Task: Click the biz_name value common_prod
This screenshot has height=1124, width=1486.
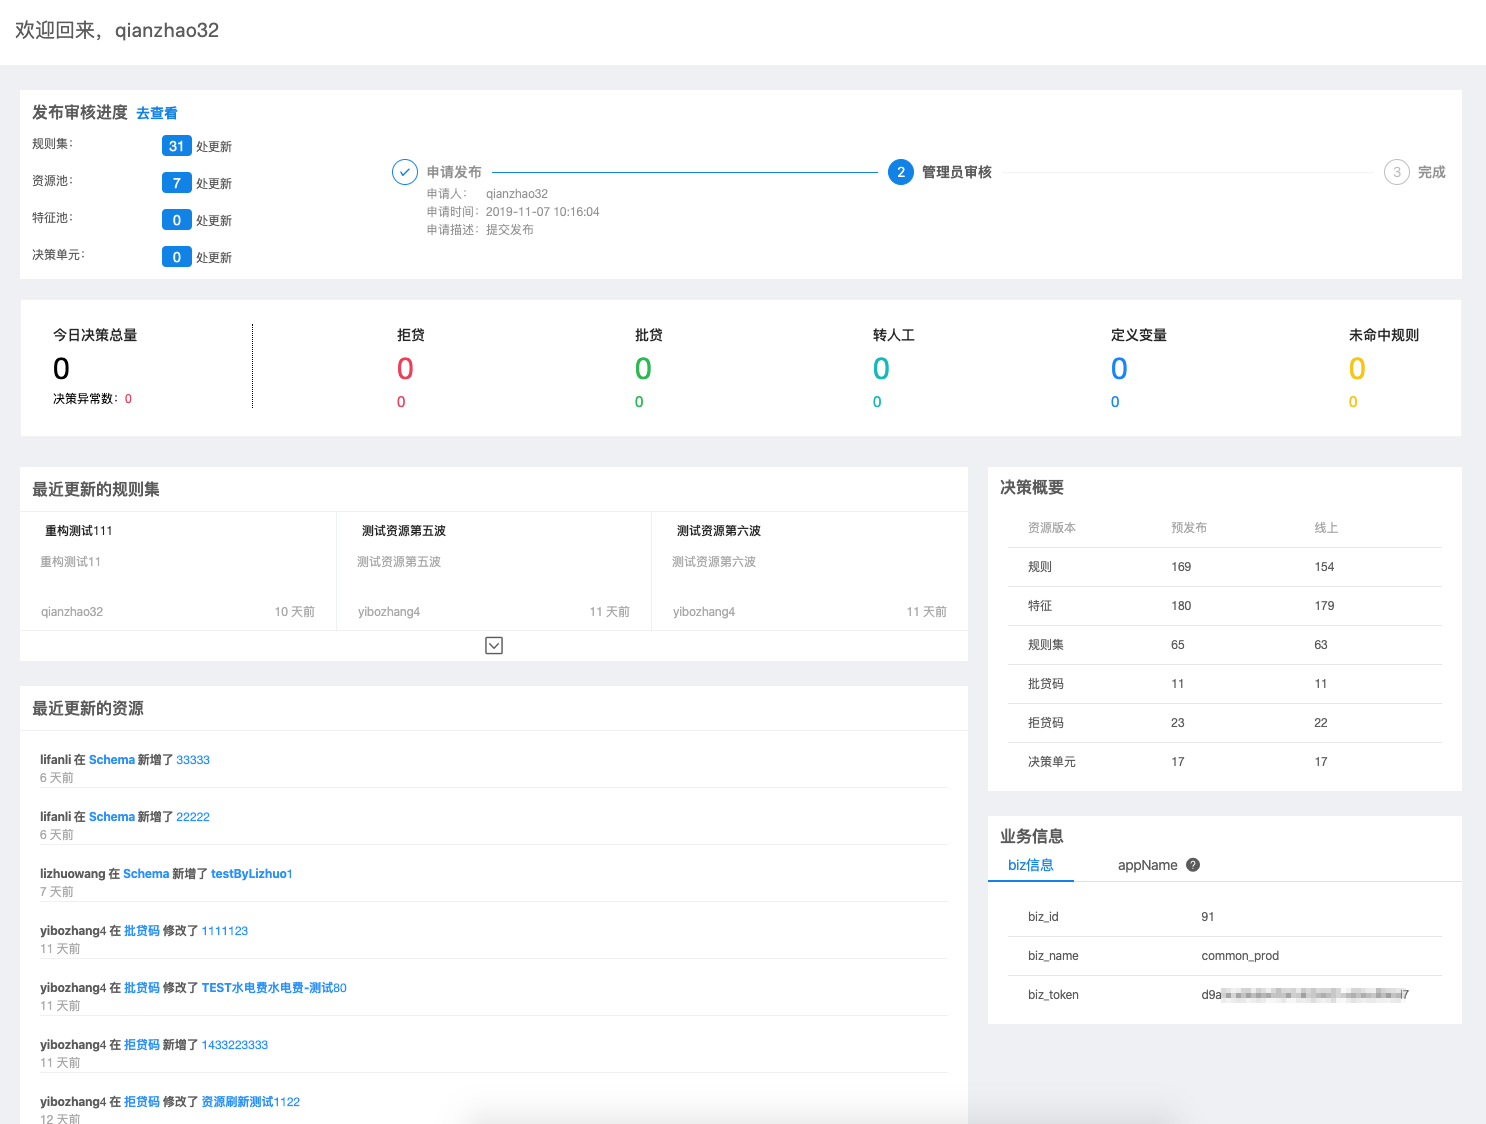Action: coord(1240,956)
